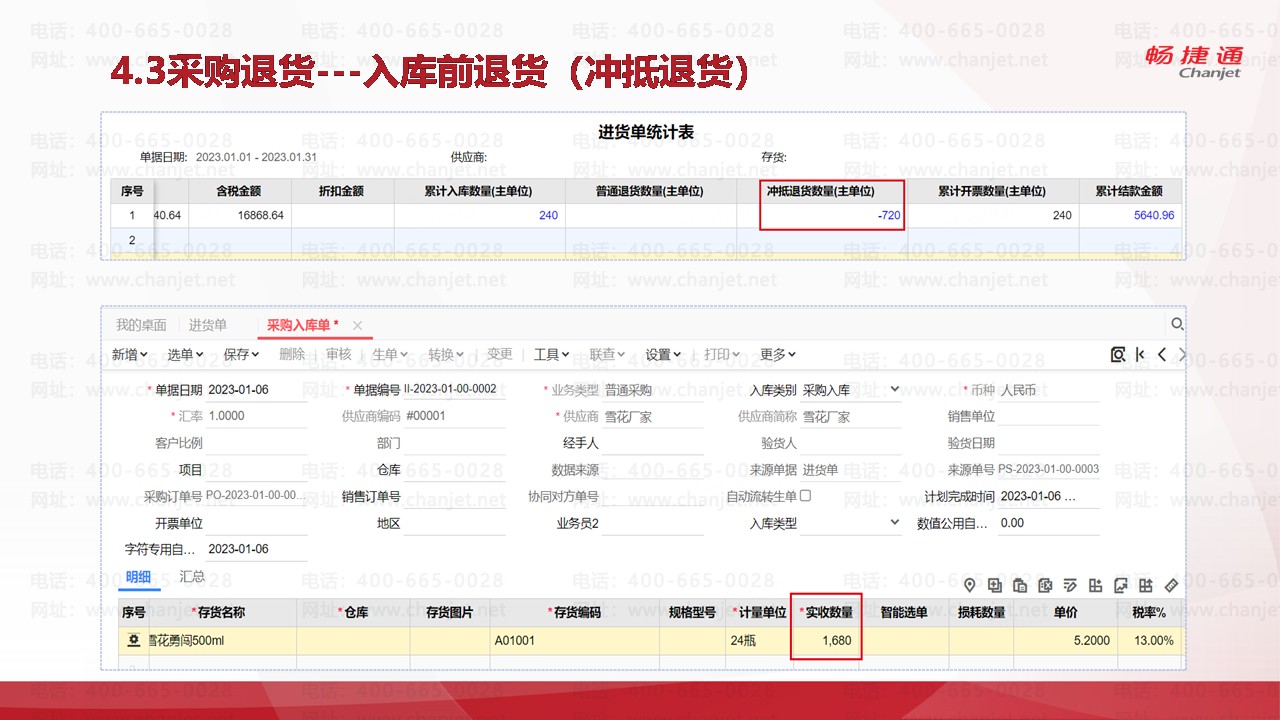1280x720 pixels.
Task: Switch to the 汇总 tab
Action: tap(192, 576)
